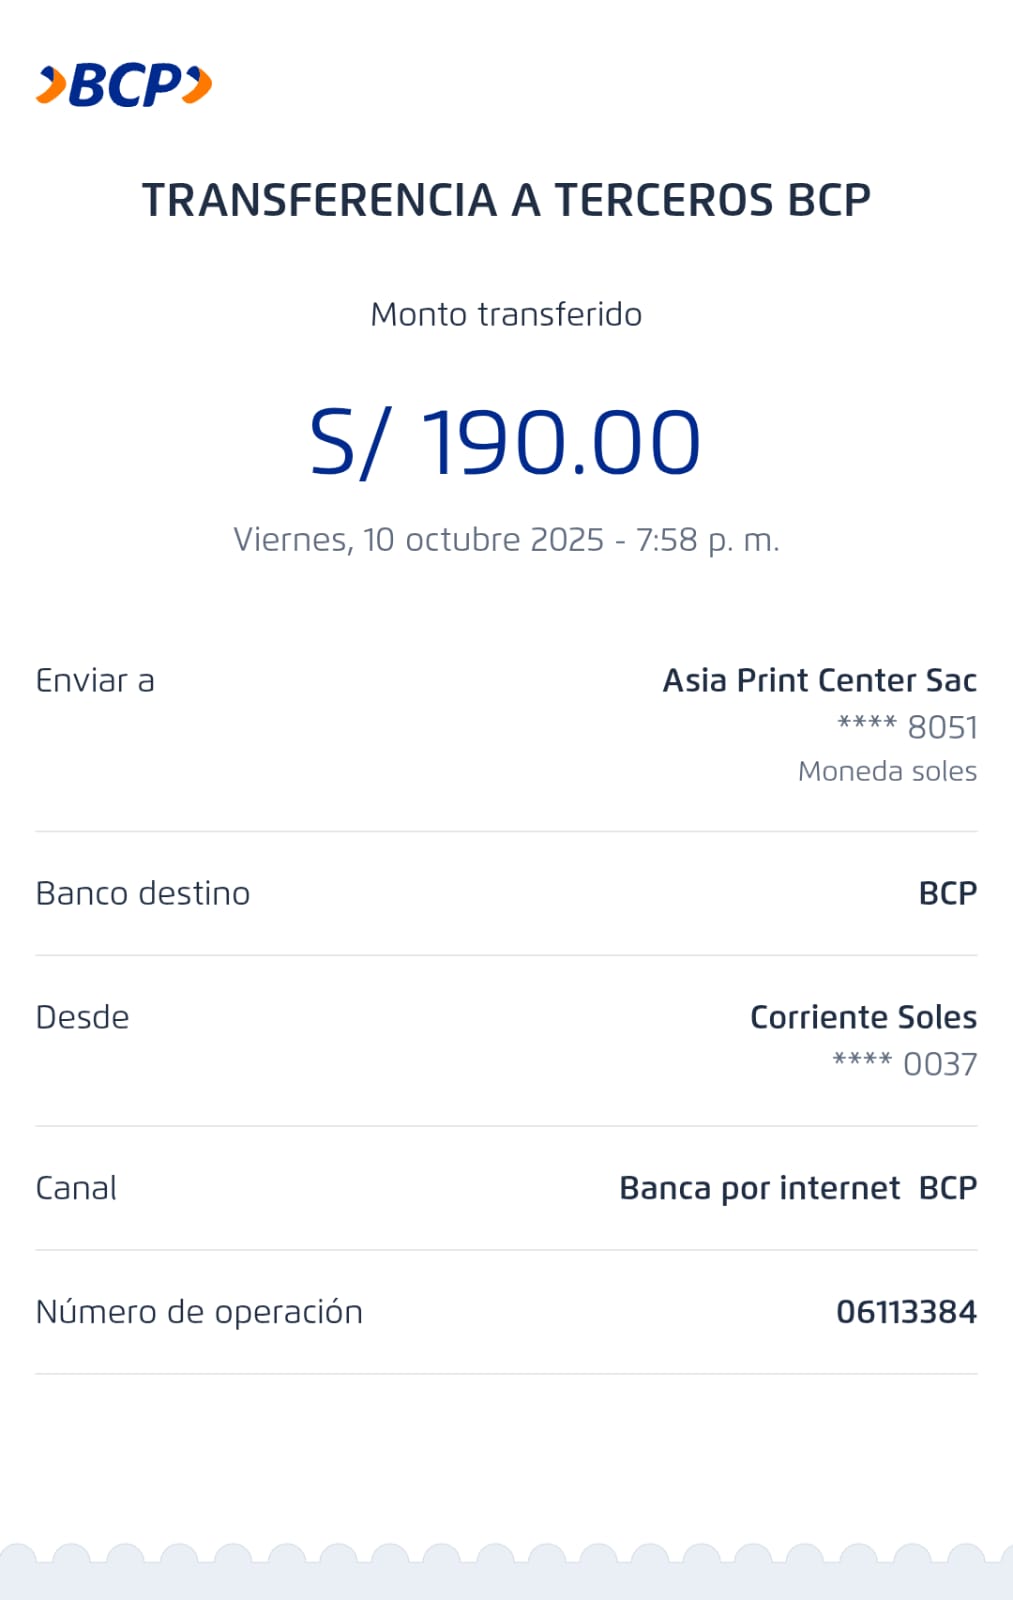Click source account number ending 0037

pyautogui.click(x=905, y=1064)
